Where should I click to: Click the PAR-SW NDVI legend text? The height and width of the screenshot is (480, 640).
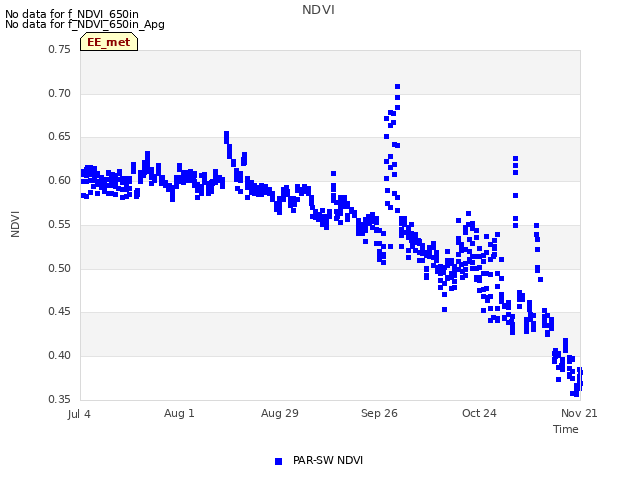328,460
